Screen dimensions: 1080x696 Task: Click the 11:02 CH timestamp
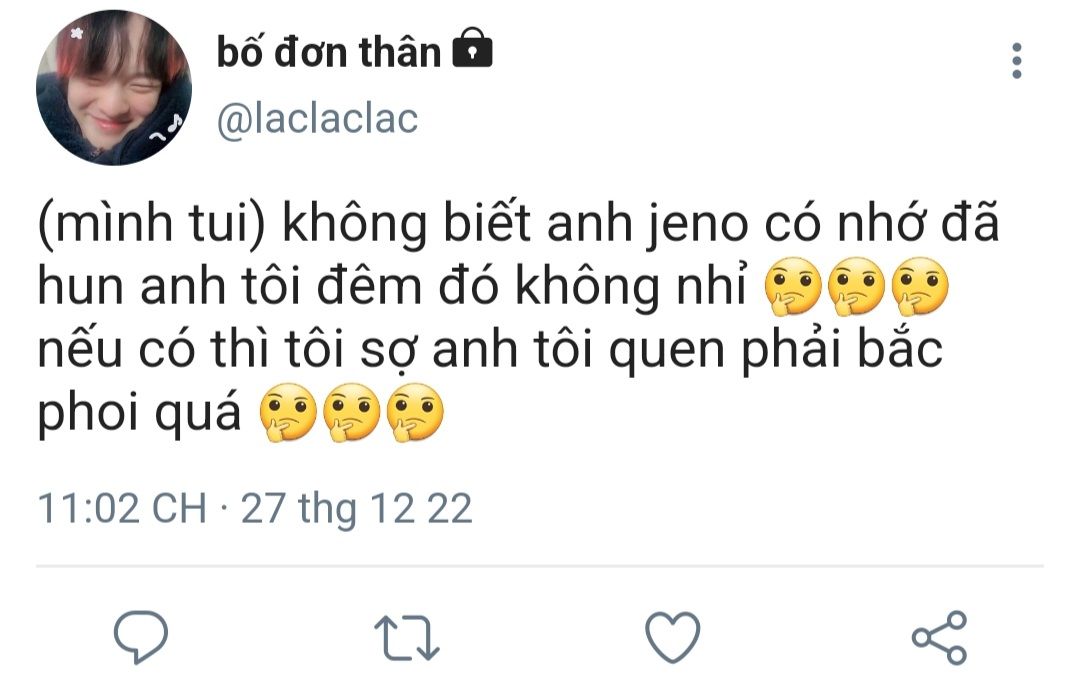122,509
